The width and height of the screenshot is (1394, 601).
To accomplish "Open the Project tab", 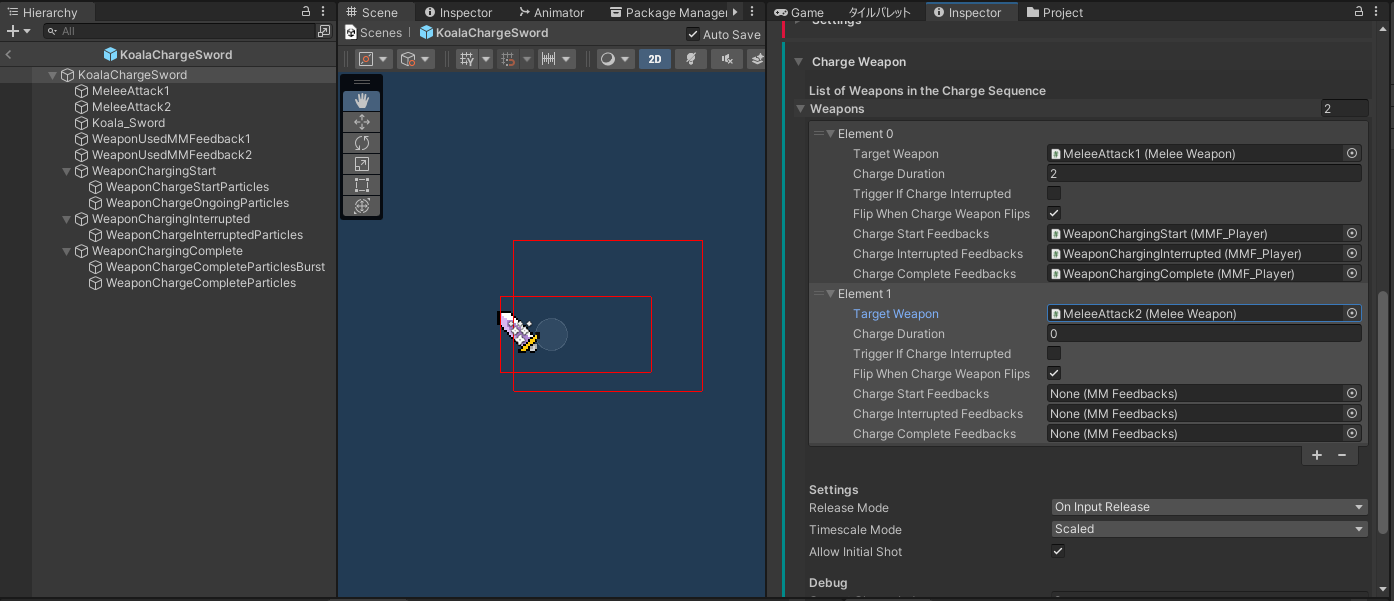I will pos(1054,13).
